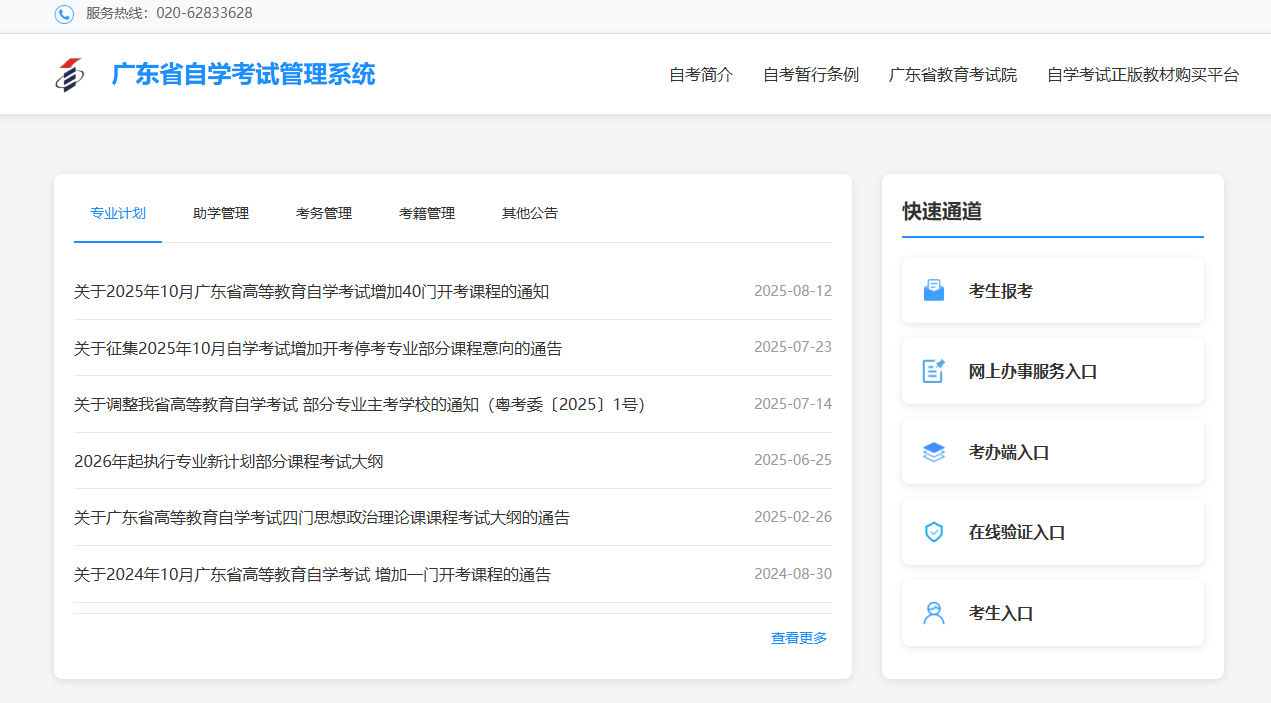Click 查看更多 to view more notices
1271x703 pixels.
coord(799,638)
